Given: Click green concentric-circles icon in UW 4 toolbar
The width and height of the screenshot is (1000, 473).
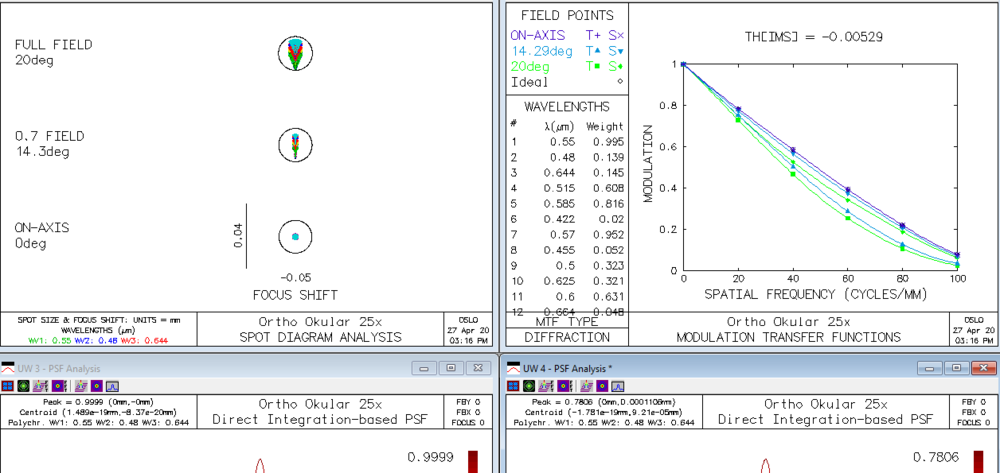Looking at the screenshot, I should click(529, 386).
